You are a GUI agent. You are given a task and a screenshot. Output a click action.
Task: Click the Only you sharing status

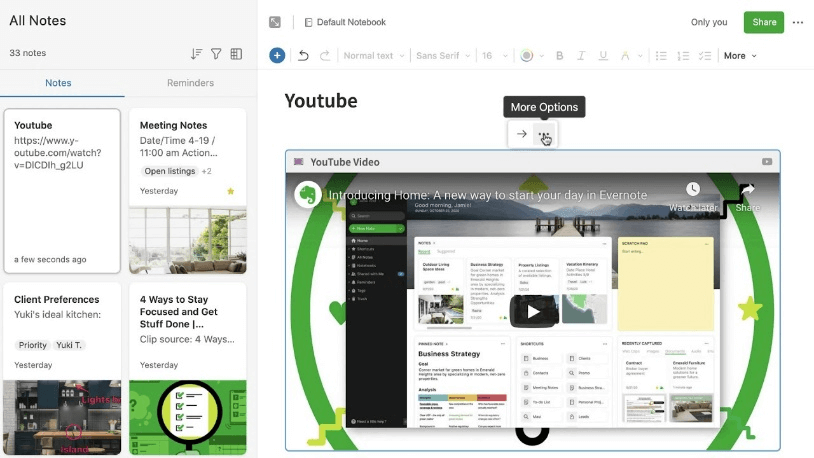709,22
